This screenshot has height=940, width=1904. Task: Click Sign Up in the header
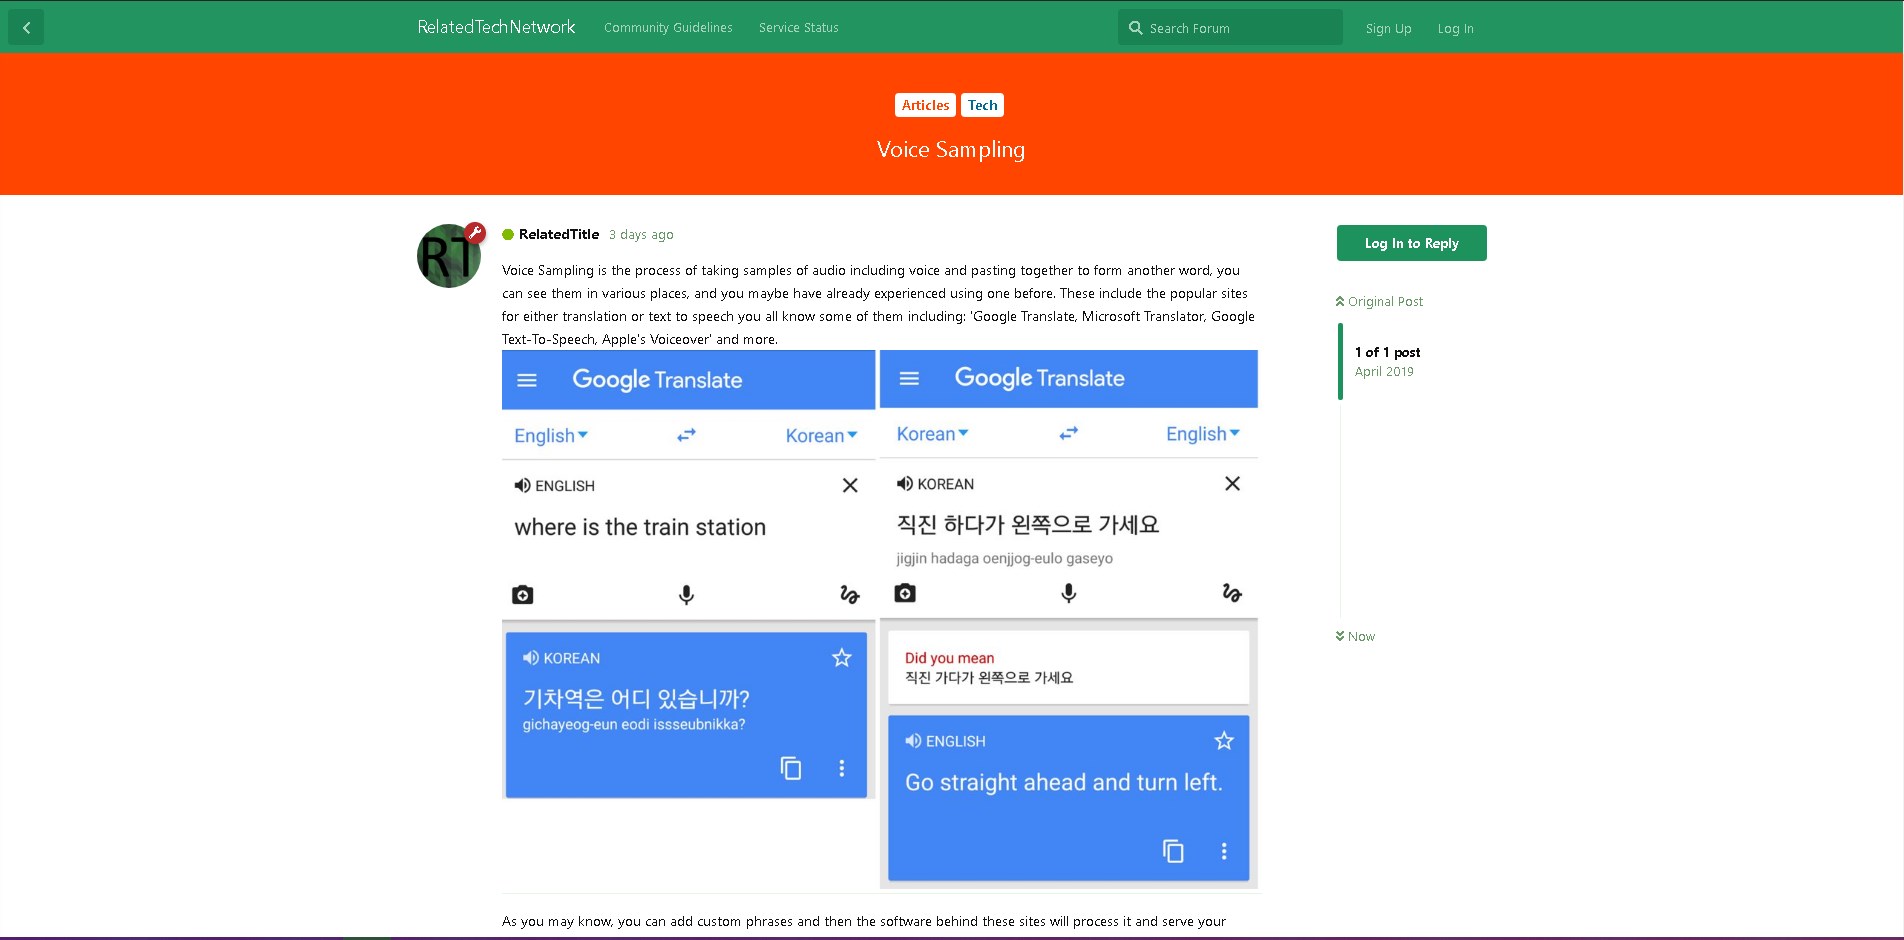(x=1389, y=29)
